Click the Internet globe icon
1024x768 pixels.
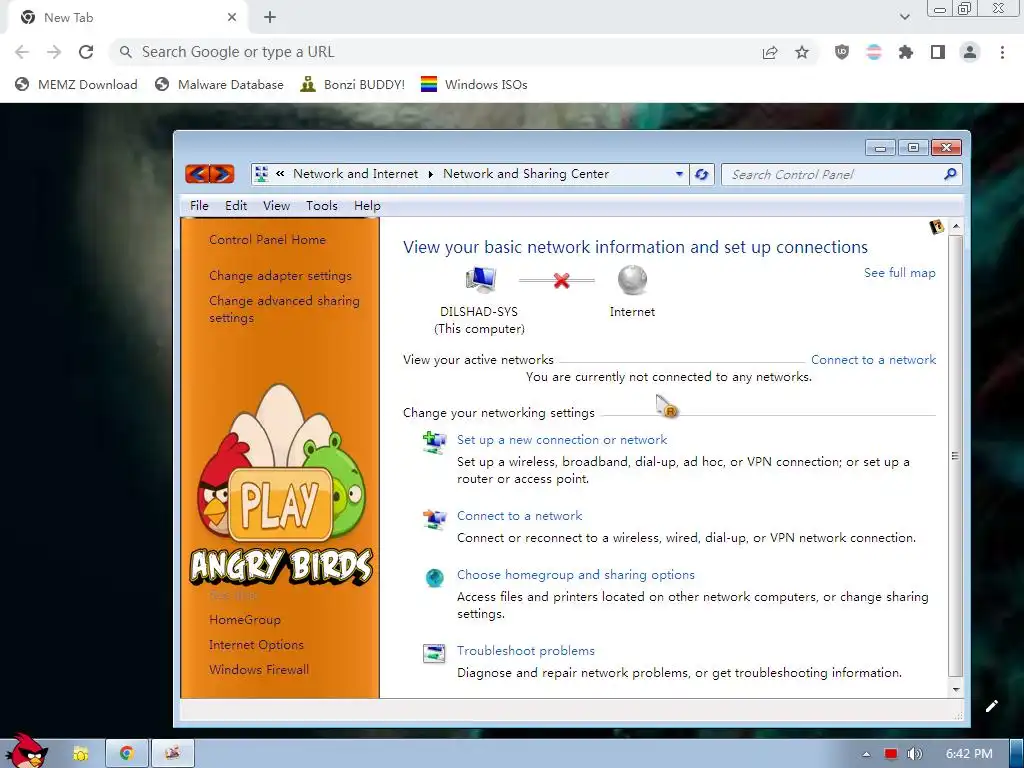click(x=632, y=280)
